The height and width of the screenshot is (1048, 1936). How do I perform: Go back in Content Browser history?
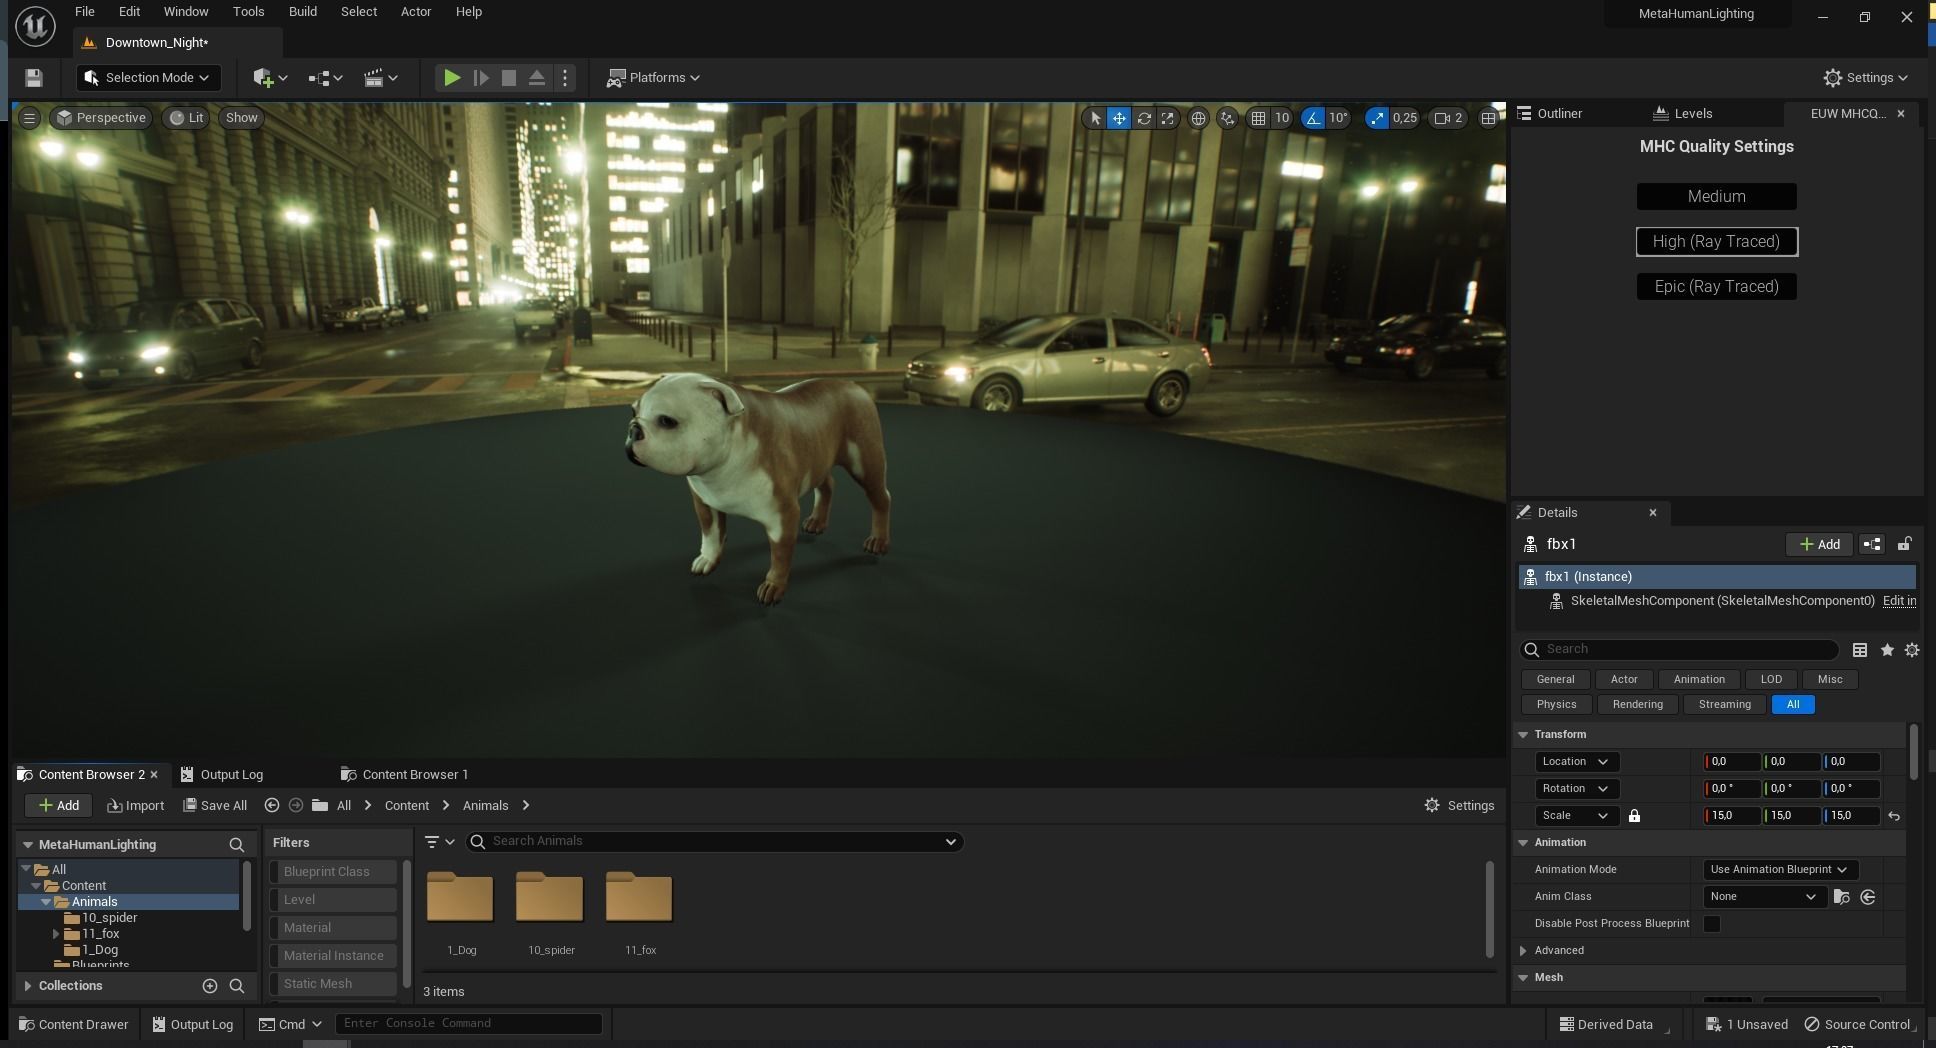pyautogui.click(x=271, y=805)
